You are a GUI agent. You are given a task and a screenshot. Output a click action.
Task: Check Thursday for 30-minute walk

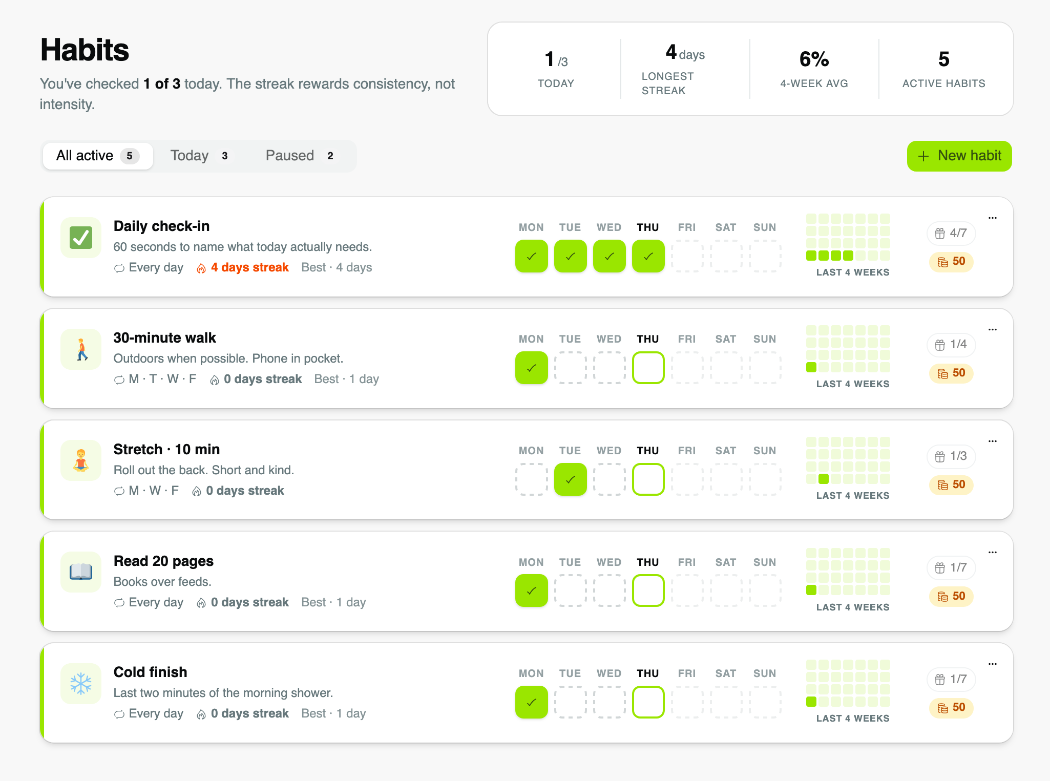648,368
